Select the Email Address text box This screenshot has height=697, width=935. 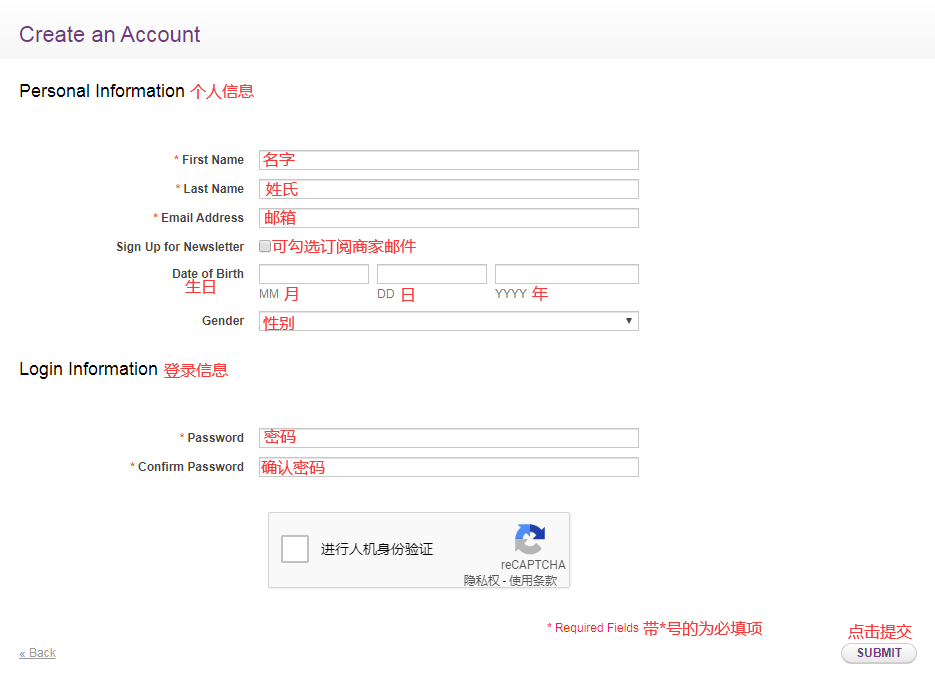448,218
